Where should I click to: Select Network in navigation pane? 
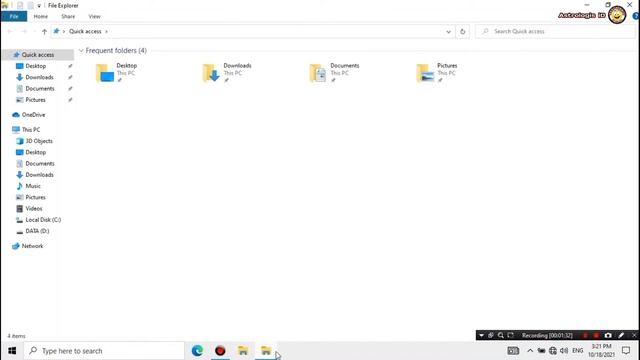pos(32,246)
